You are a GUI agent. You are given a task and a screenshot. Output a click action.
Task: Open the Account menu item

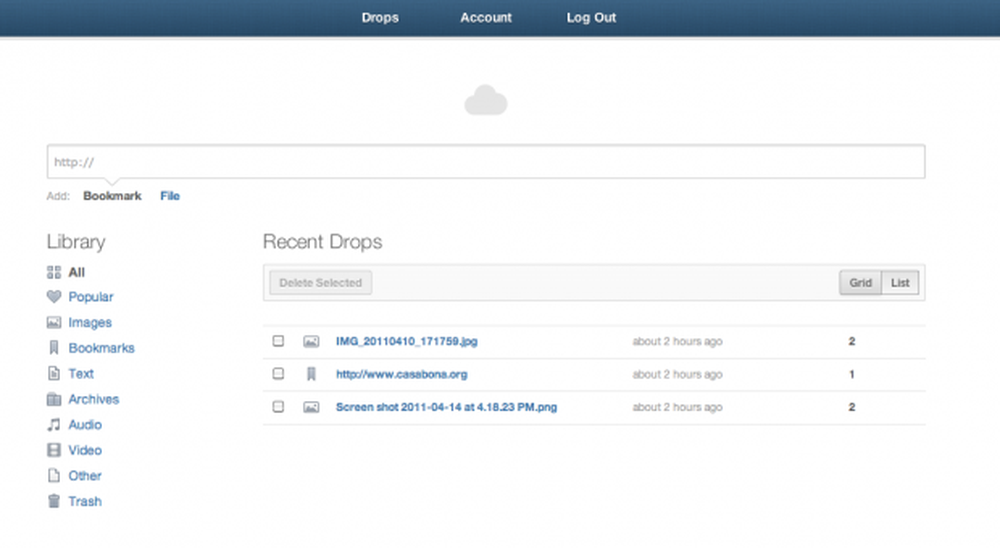pos(486,18)
